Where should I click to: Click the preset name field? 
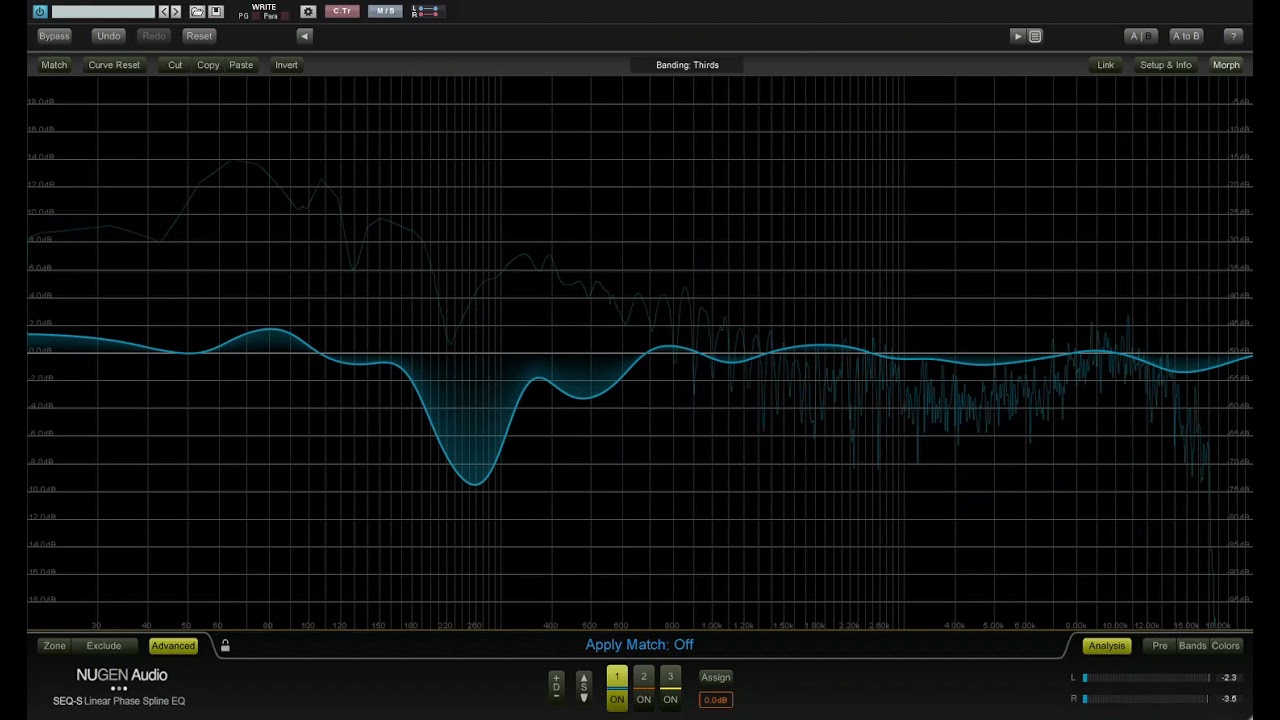[103, 12]
